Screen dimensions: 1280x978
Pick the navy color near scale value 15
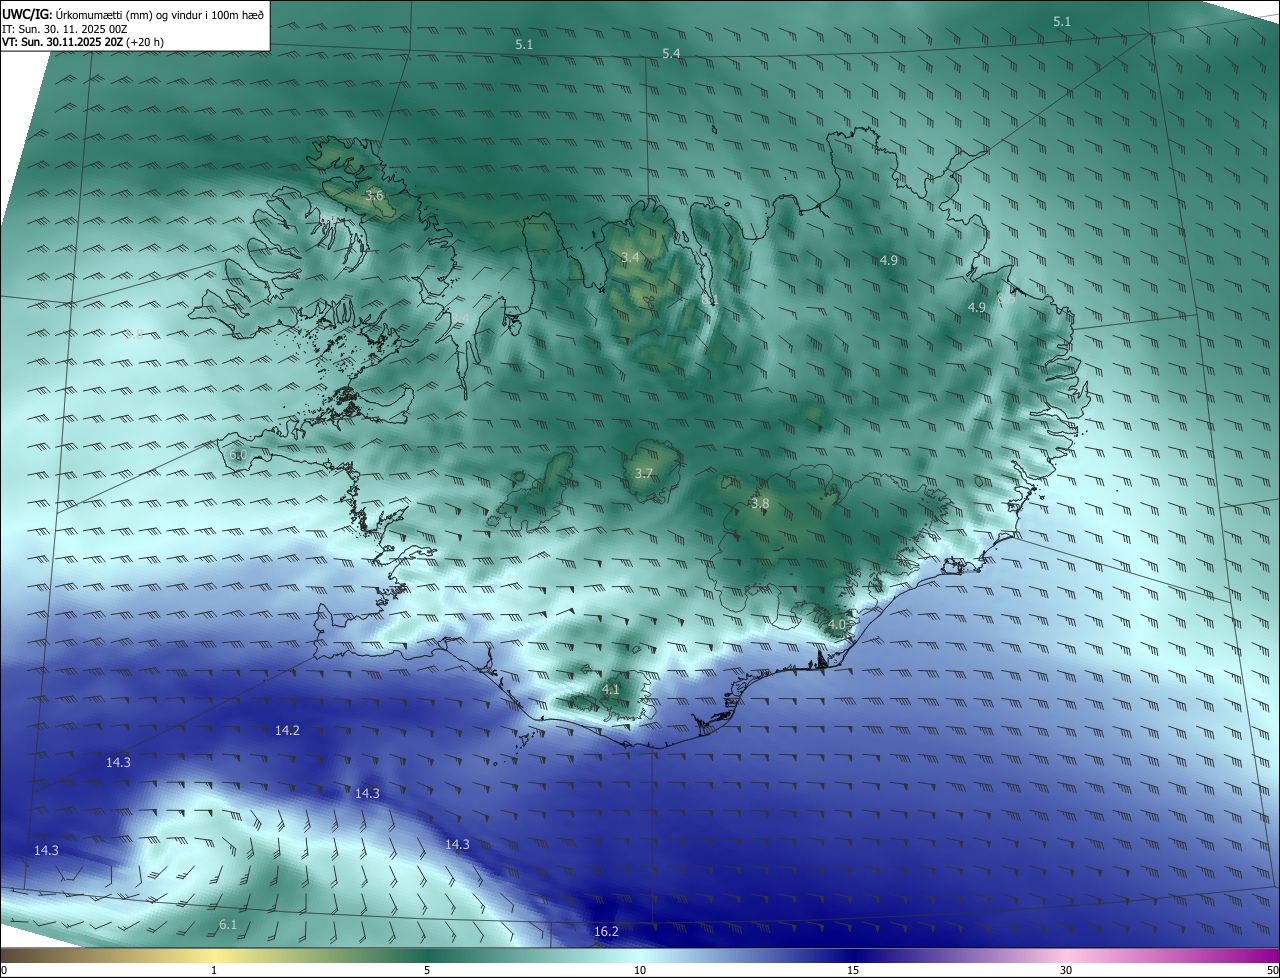point(853,956)
